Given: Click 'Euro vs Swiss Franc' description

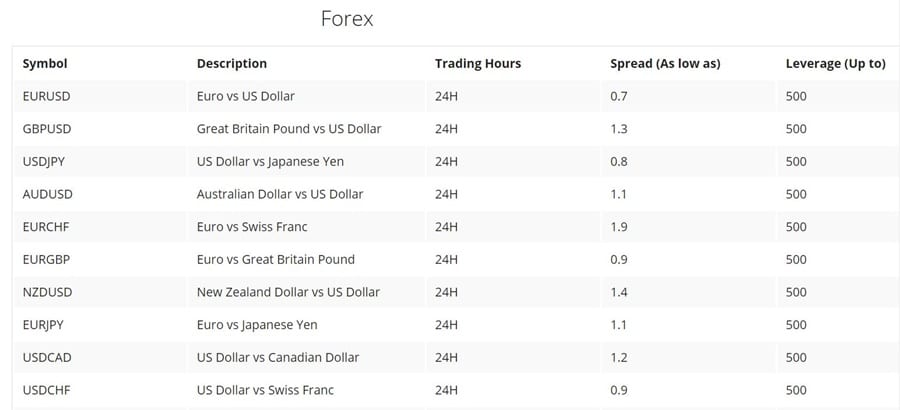Looking at the screenshot, I should click(258, 227).
